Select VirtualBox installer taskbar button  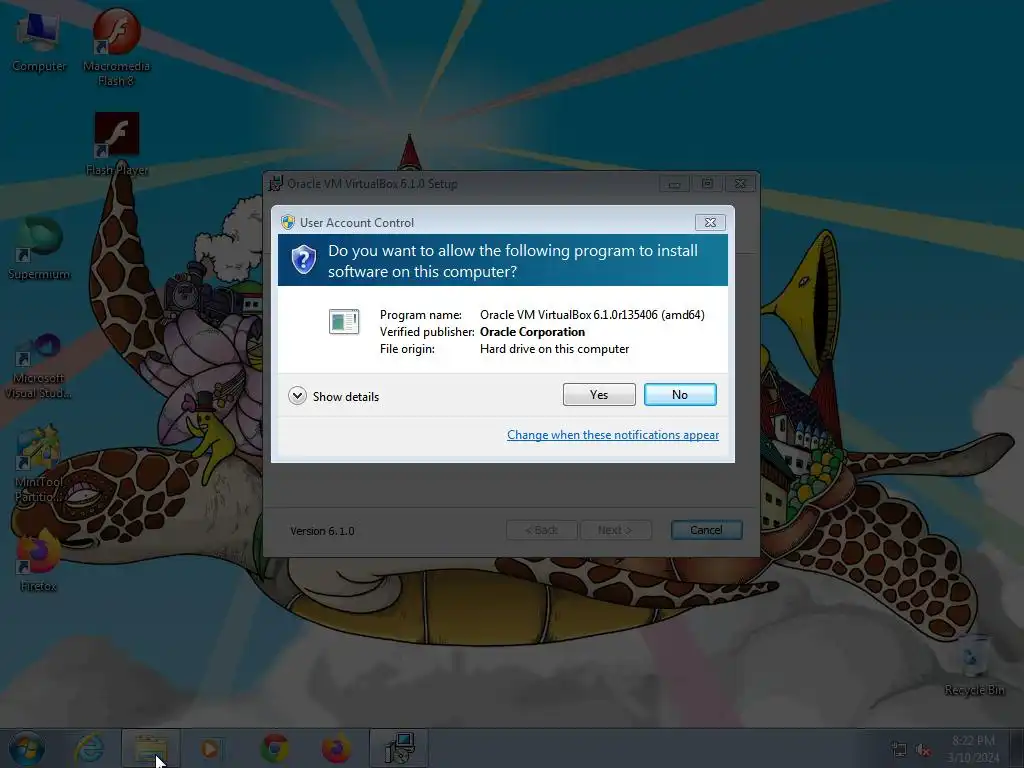(399, 748)
